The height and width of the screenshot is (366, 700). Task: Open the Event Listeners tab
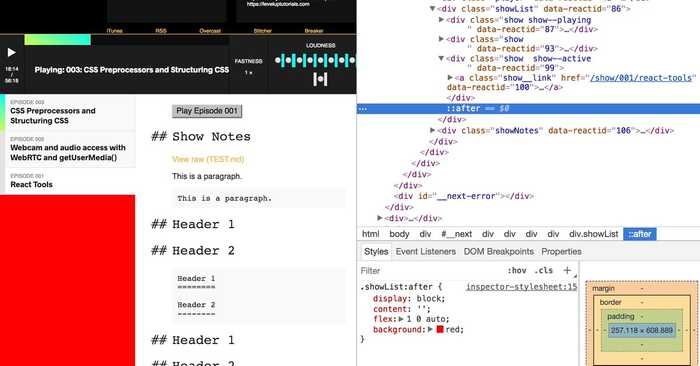[x=425, y=252]
